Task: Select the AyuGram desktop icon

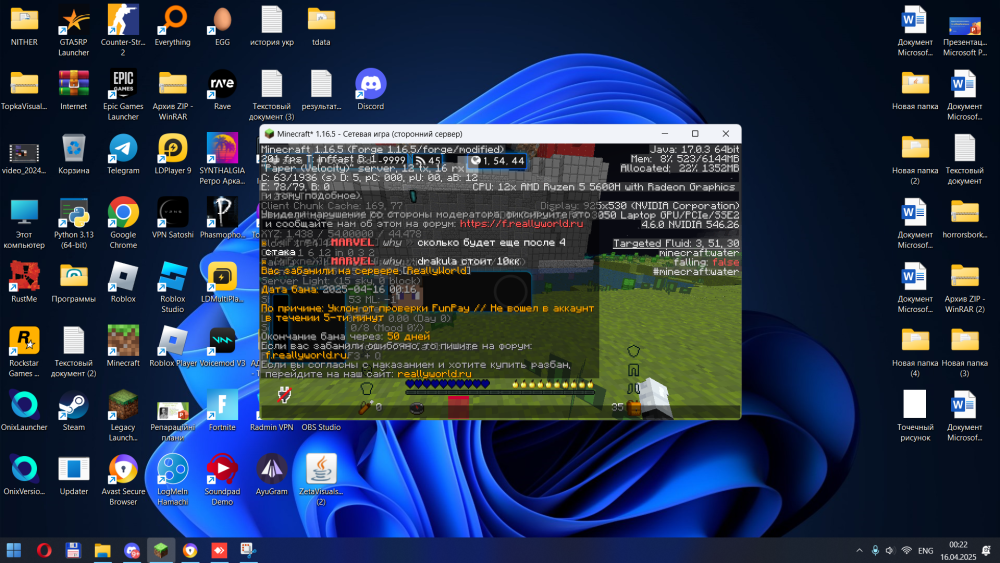Action: (272, 474)
